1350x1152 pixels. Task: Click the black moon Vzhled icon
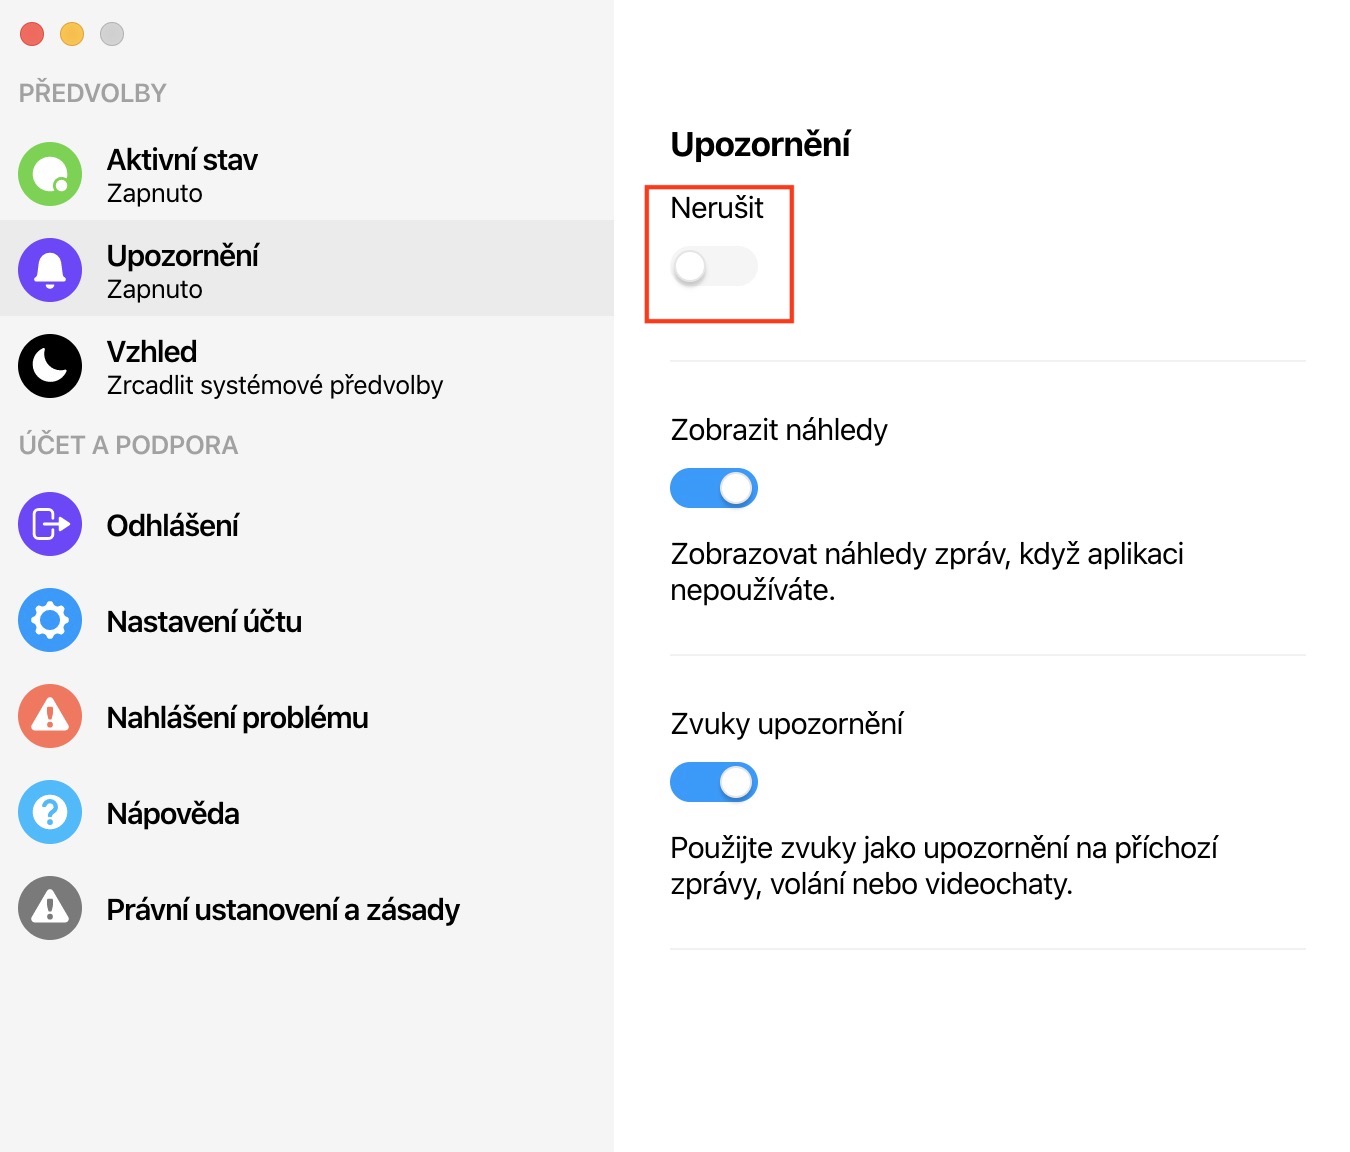pyautogui.click(x=50, y=366)
